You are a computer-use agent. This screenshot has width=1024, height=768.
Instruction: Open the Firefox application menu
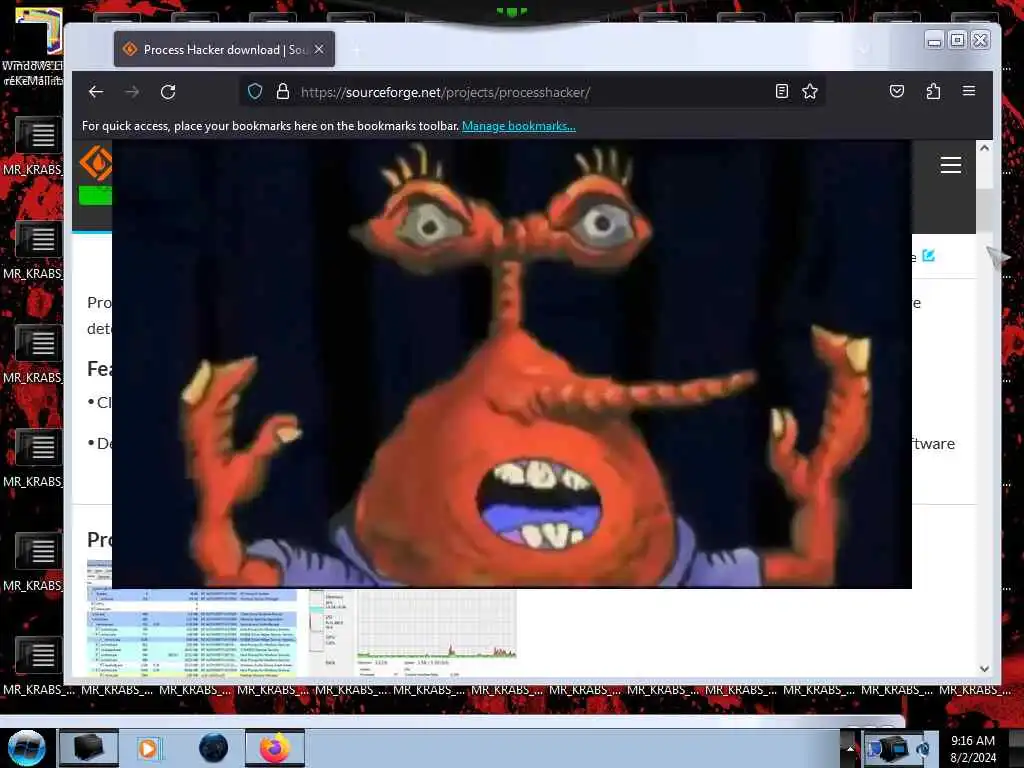(969, 91)
